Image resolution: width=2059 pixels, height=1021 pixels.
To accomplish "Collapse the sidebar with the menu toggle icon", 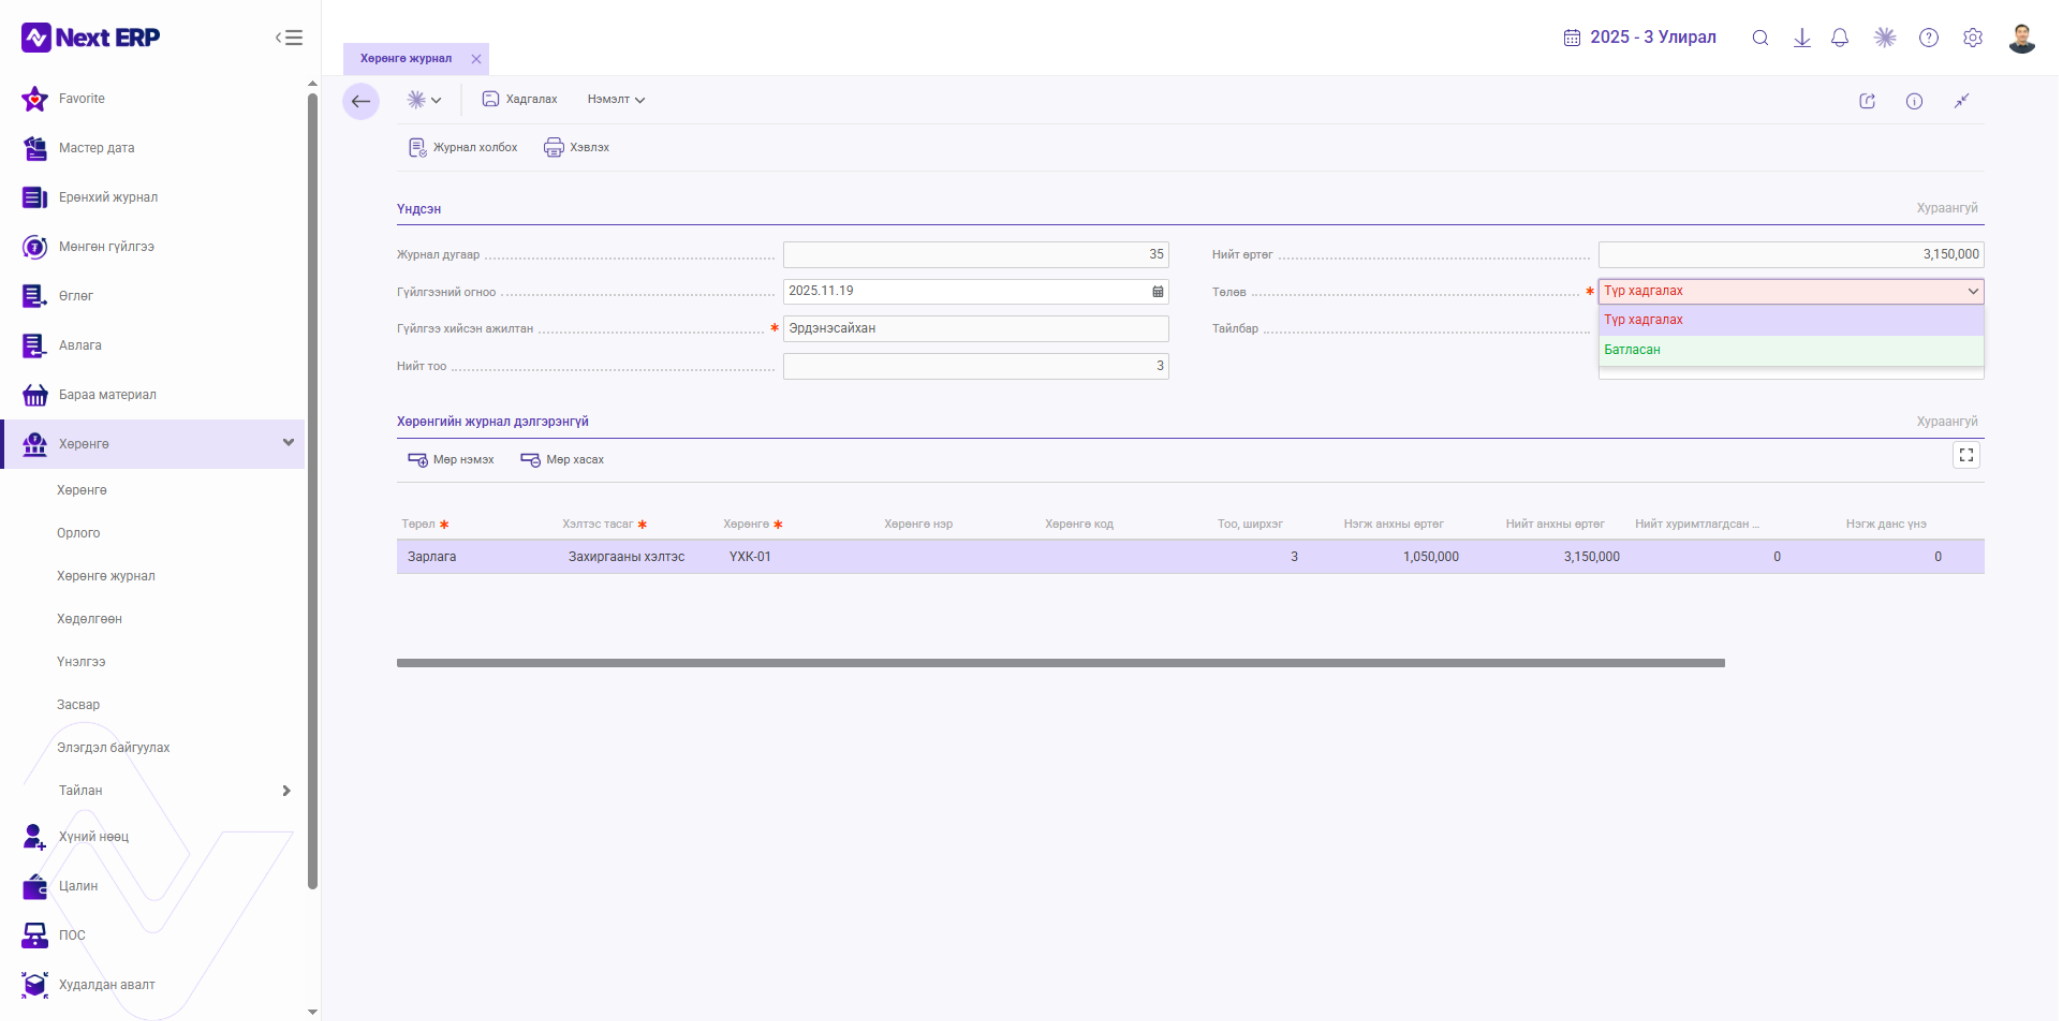I will click(x=289, y=38).
